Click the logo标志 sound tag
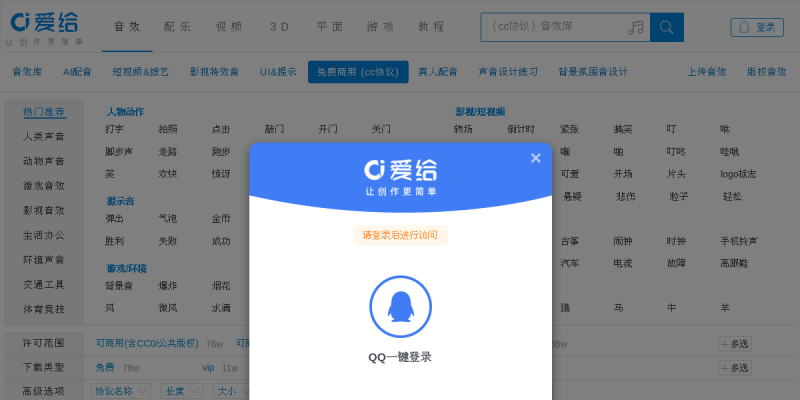Viewport: 800px width, 400px height. tap(738, 174)
